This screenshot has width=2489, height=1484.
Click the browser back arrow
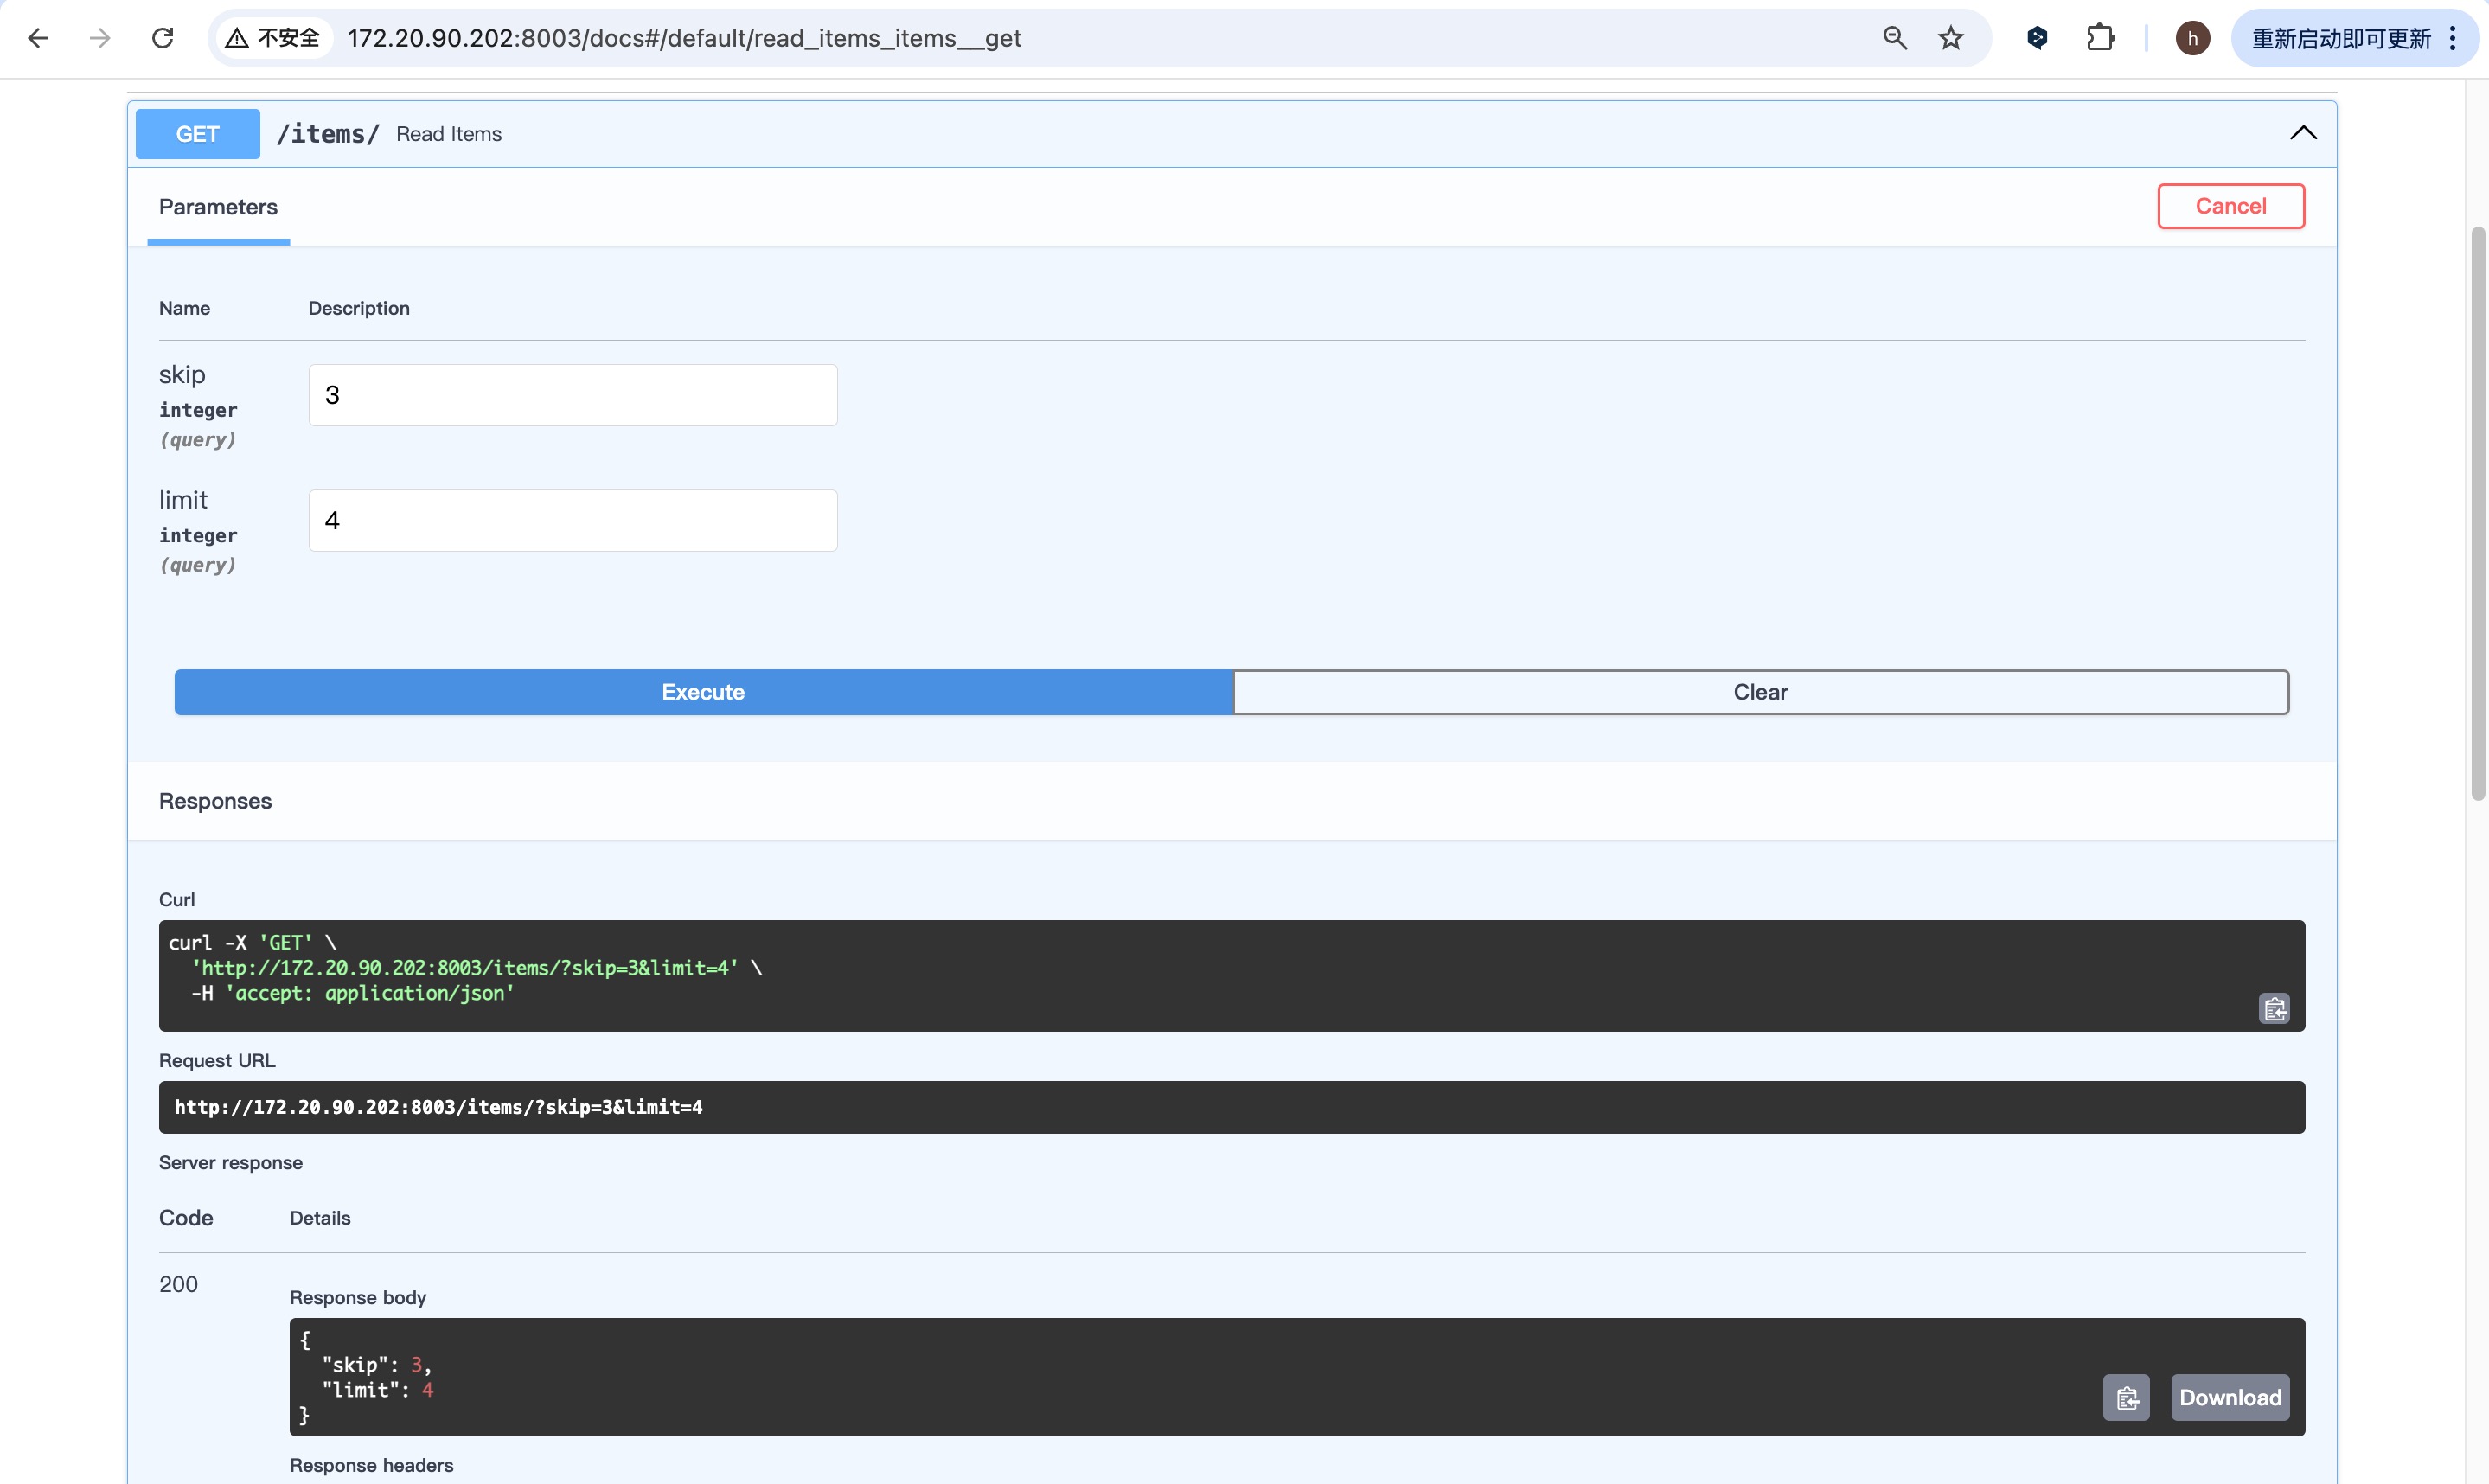38,38
